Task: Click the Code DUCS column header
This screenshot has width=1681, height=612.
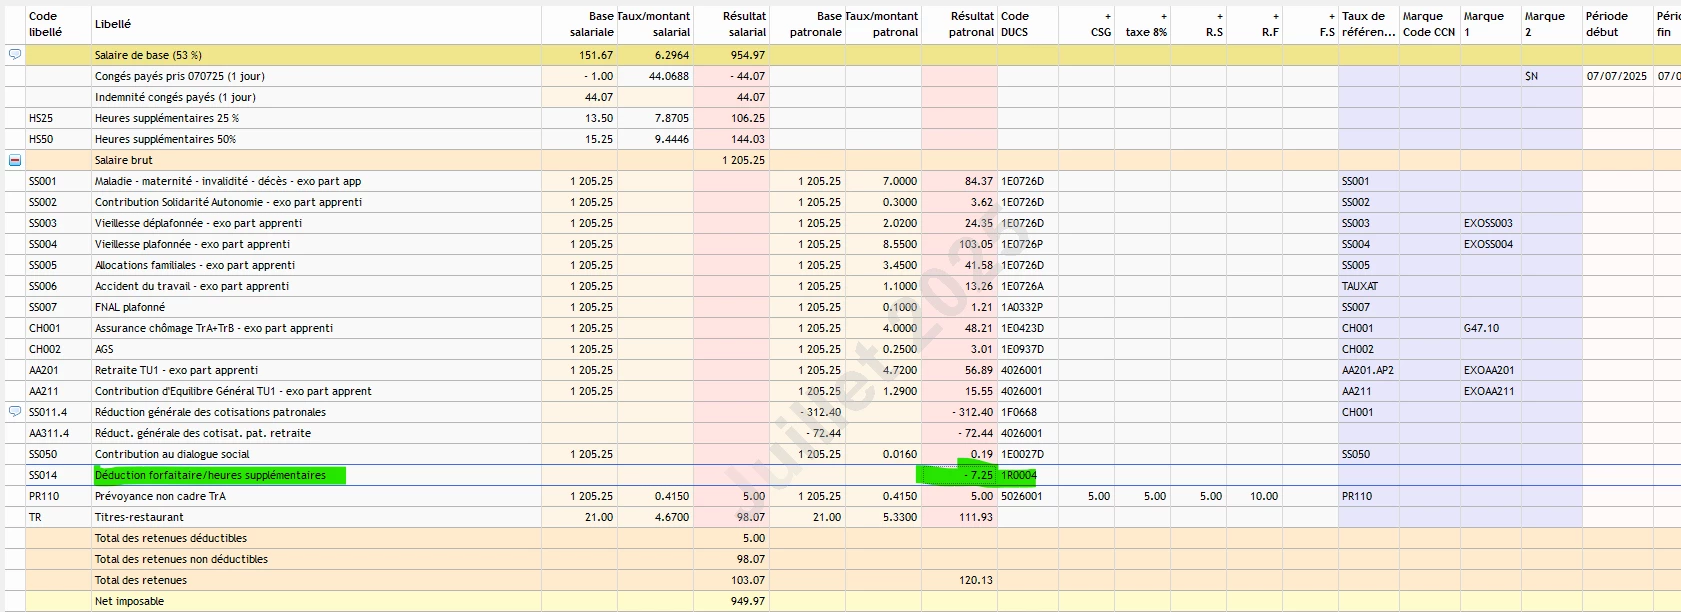Action: pos(1015,24)
